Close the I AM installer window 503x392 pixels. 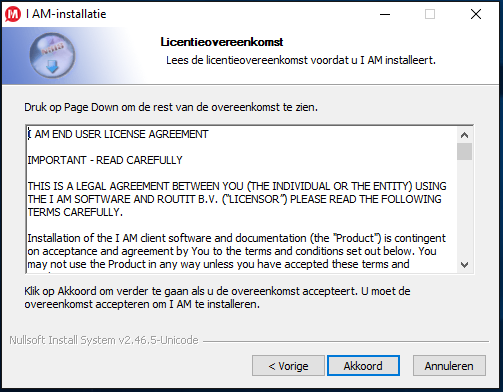476,14
